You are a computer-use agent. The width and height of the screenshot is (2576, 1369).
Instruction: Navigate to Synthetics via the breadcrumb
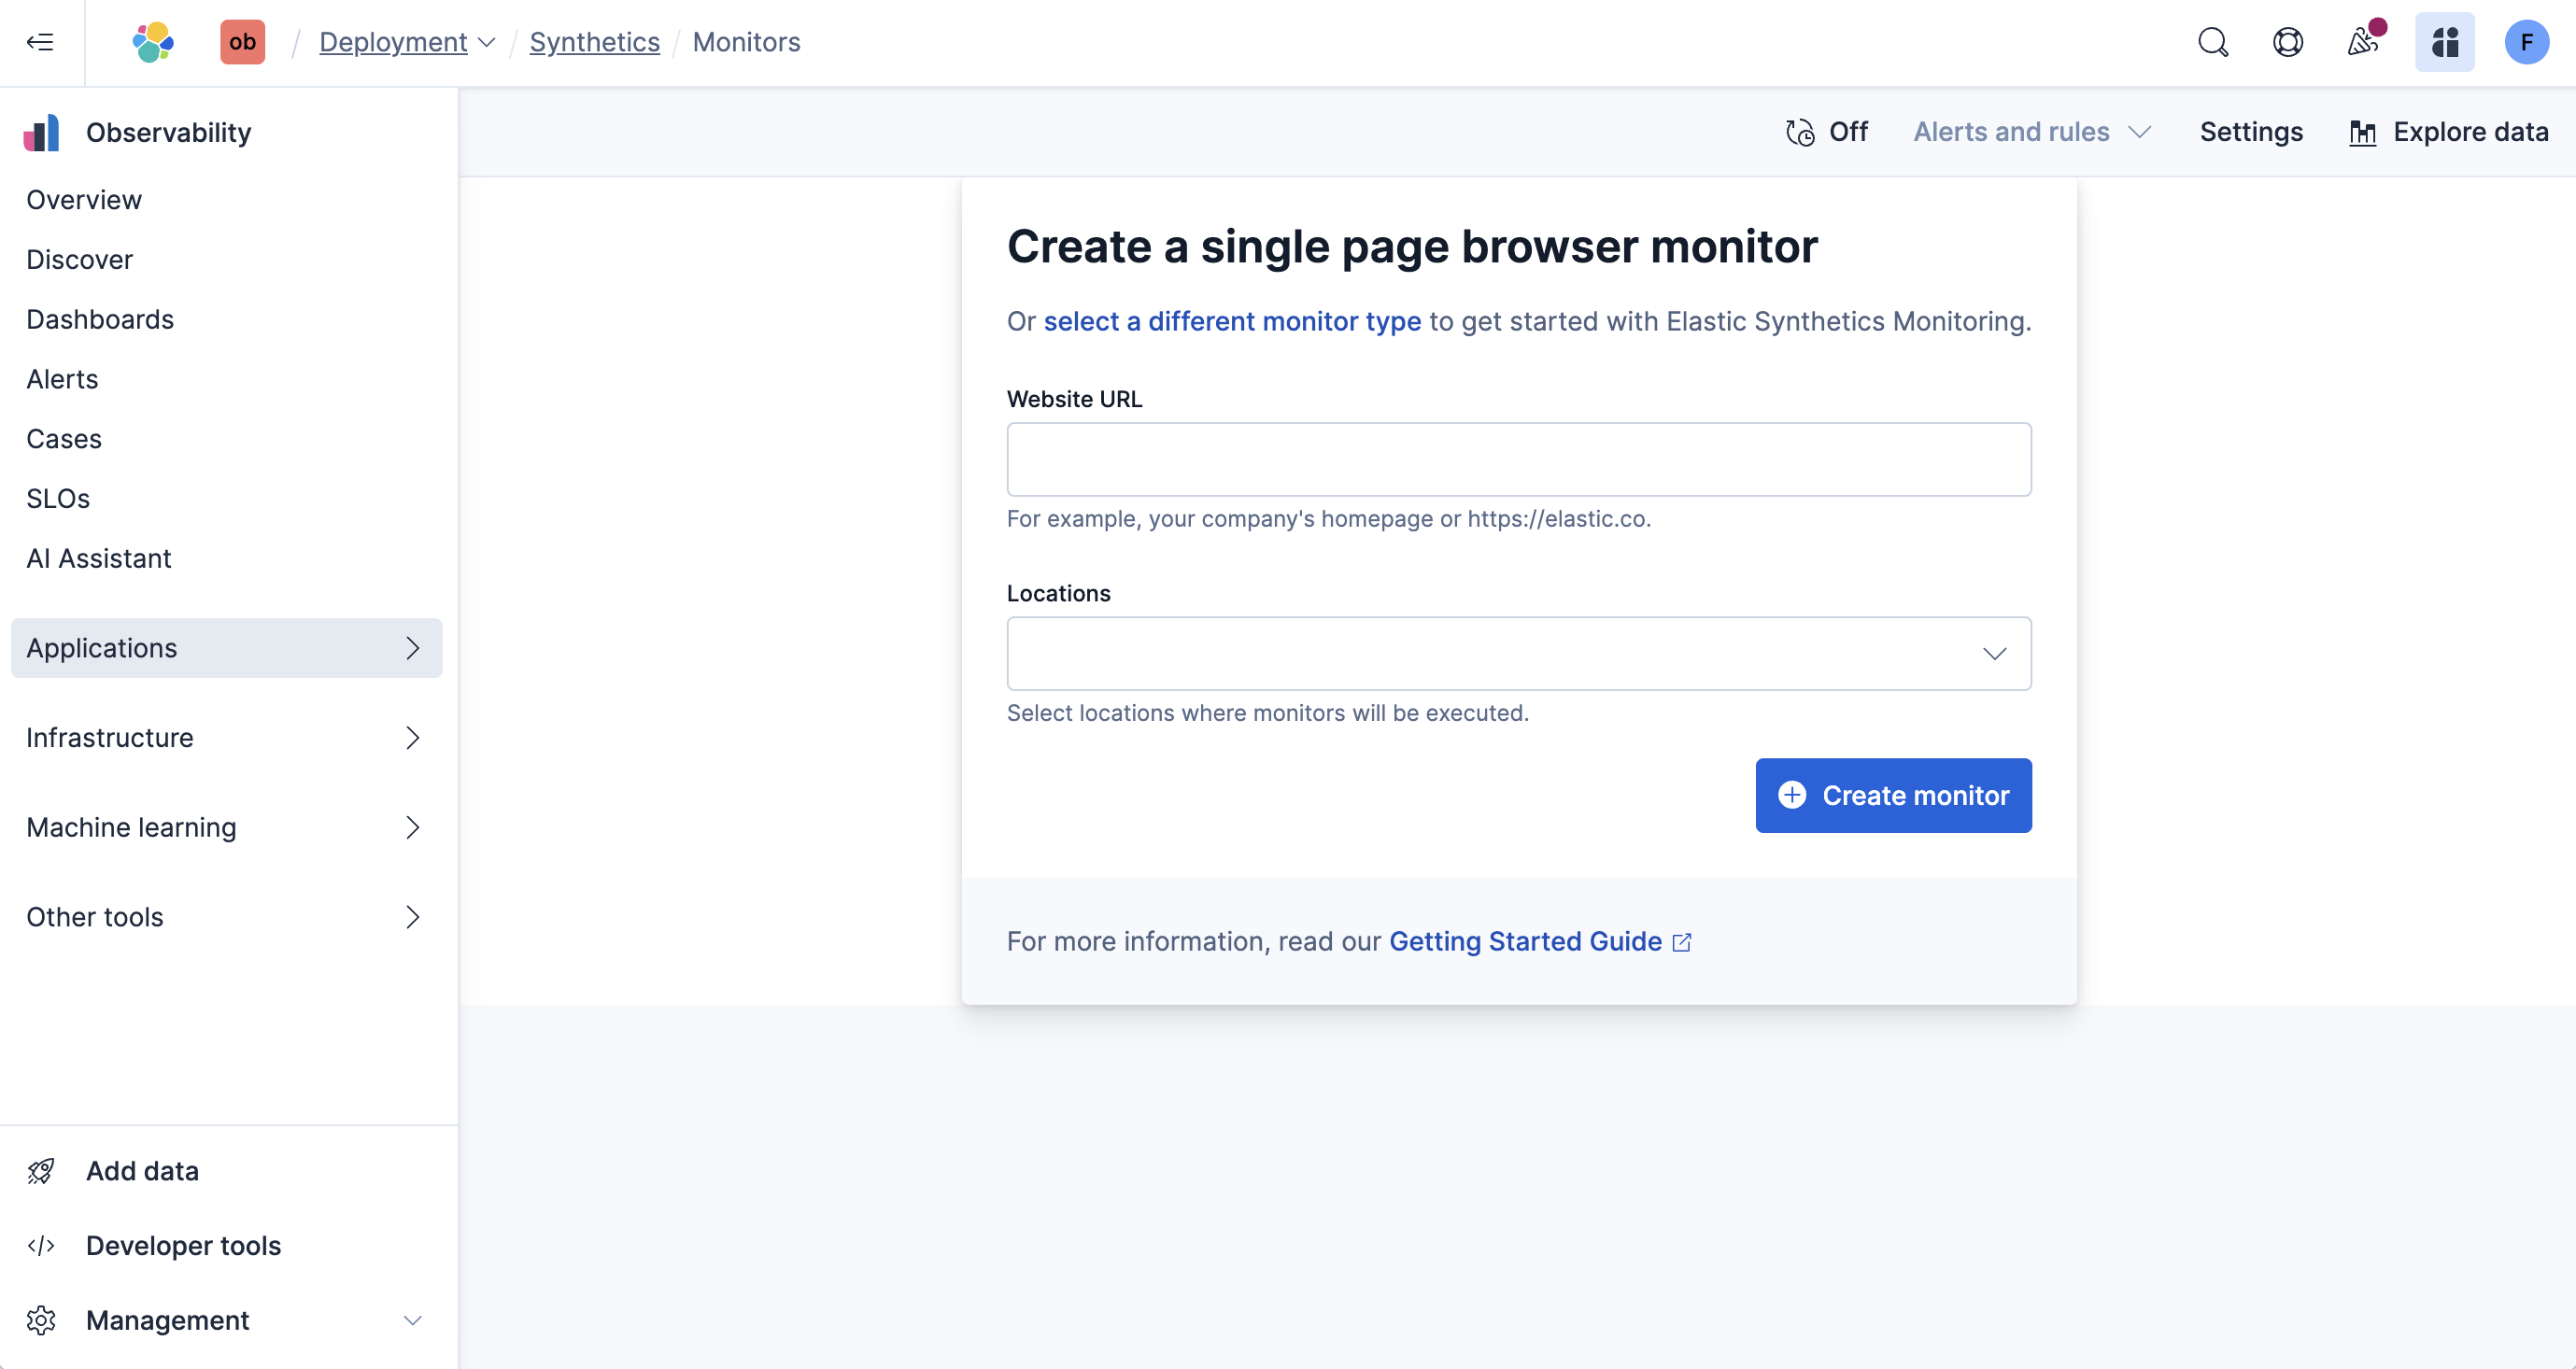point(594,42)
